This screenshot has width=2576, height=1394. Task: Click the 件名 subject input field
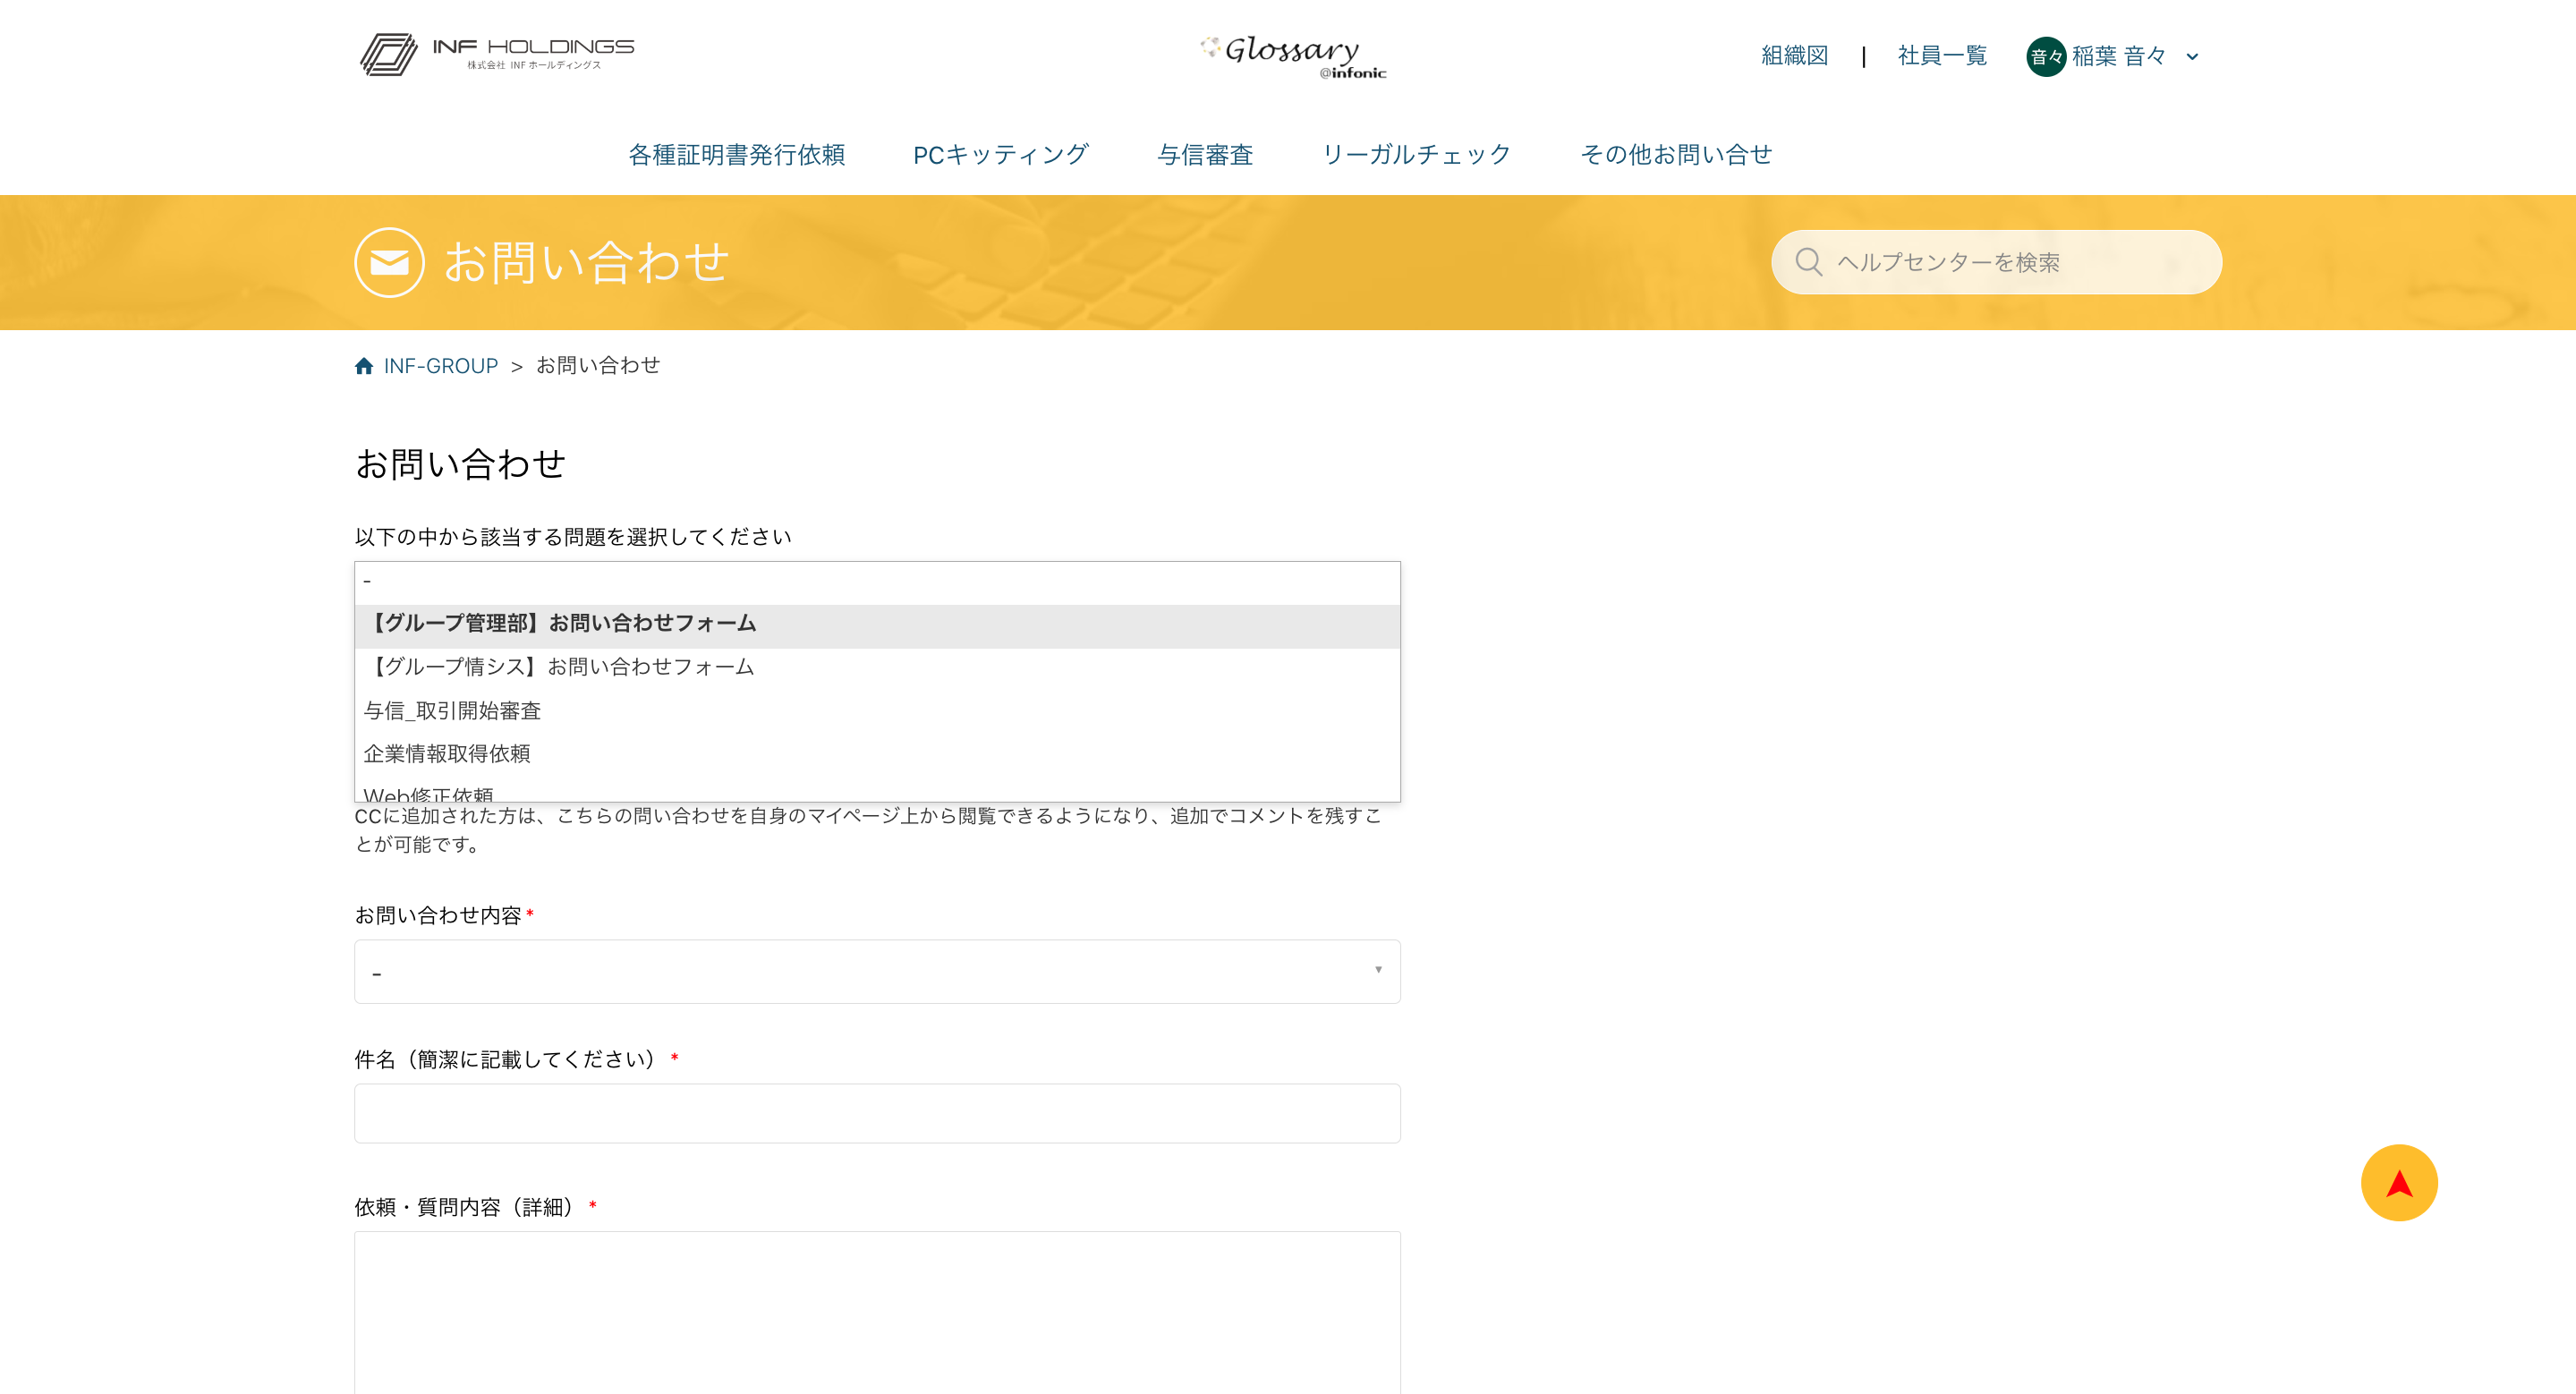pyautogui.click(x=876, y=1112)
